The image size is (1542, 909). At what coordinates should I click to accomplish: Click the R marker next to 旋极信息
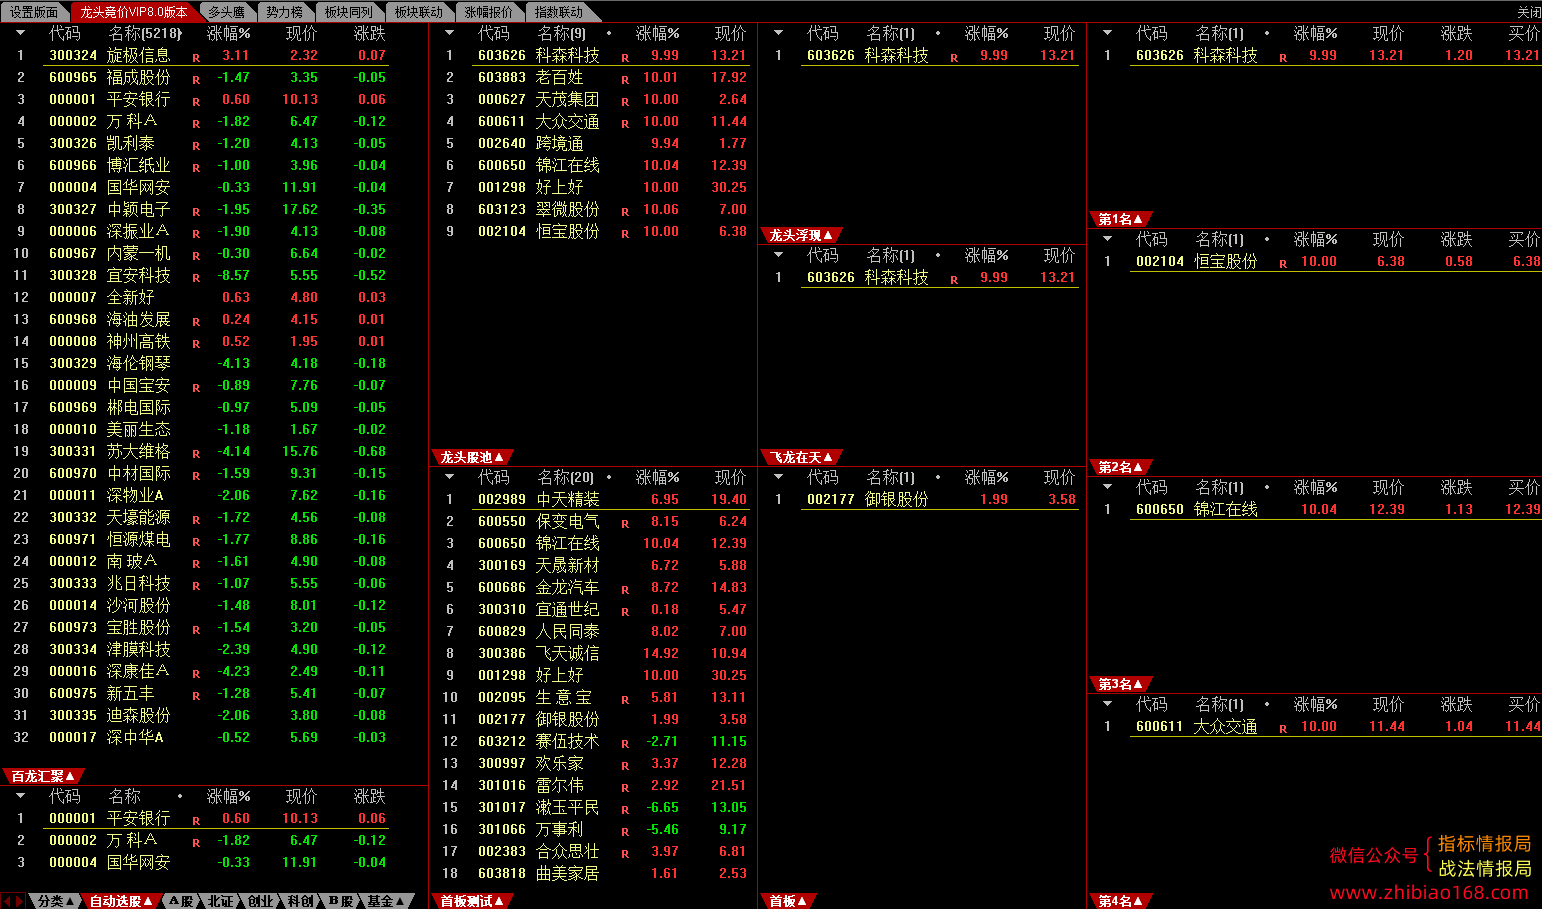(196, 58)
